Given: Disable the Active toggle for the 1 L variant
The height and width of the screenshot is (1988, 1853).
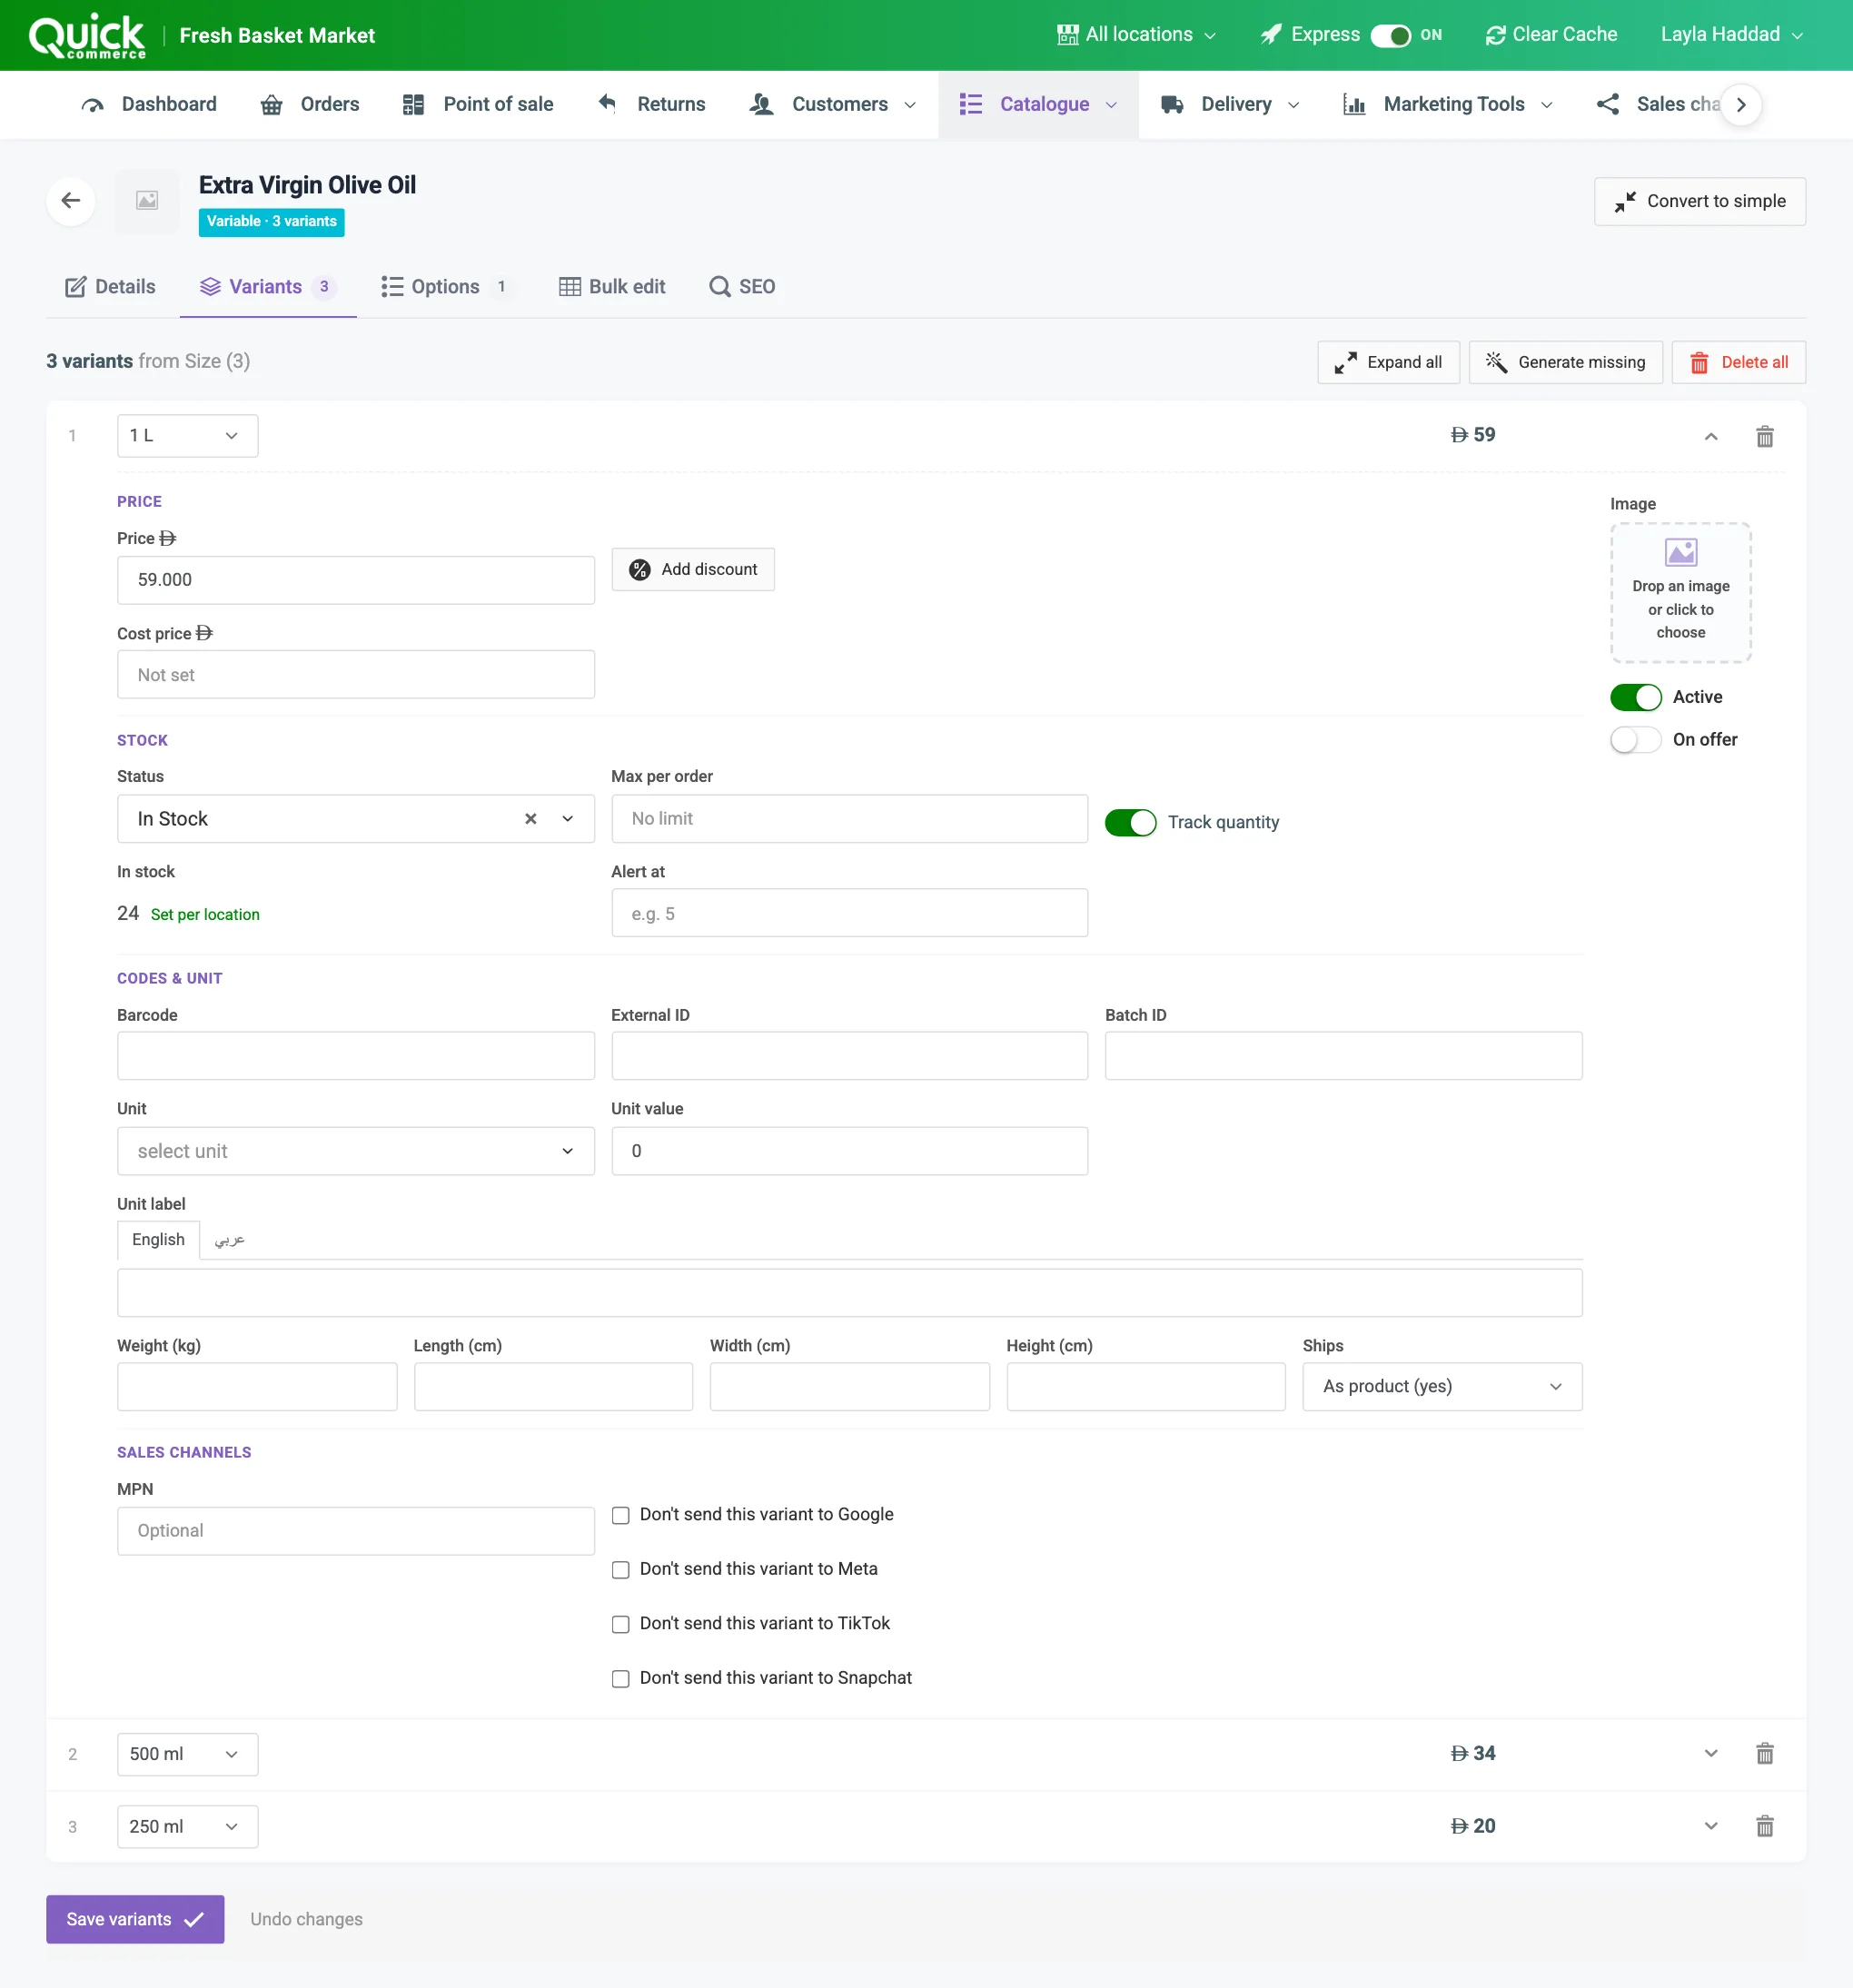Looking at the screenshot, I should pos(1635,697).
